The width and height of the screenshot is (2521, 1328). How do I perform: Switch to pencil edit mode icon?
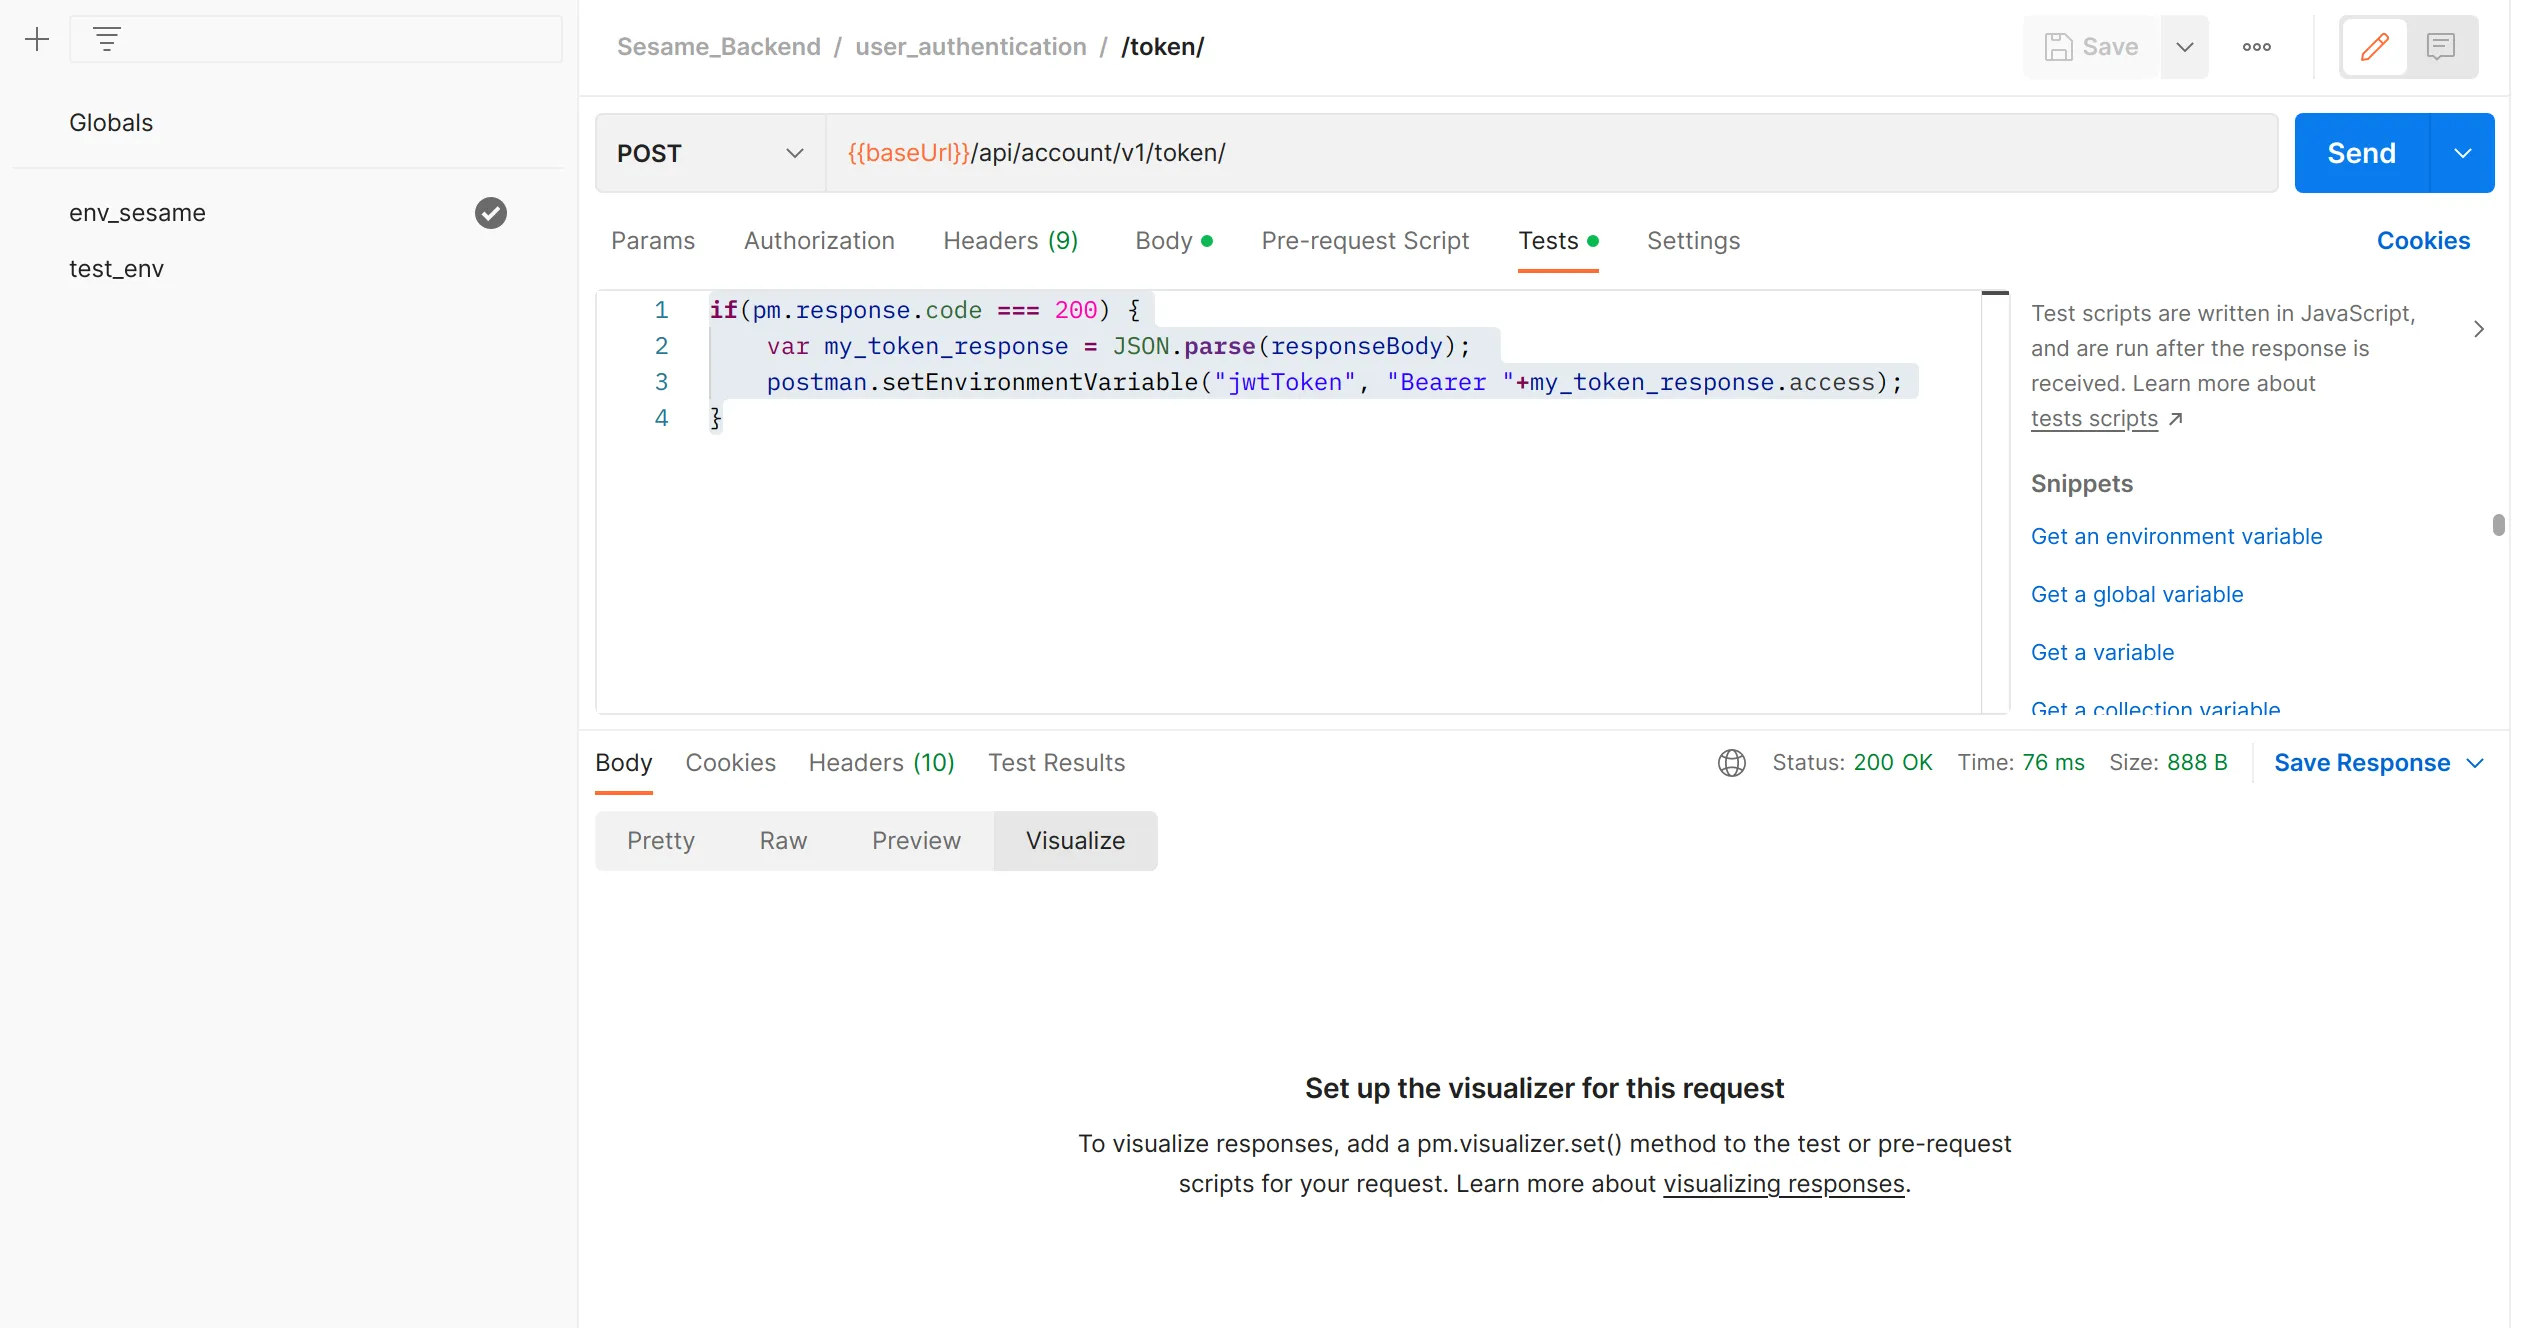tap(2374, 47)
